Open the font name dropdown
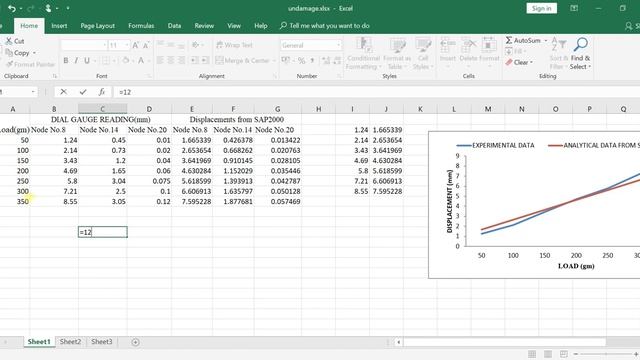 [x=104, y=45]
